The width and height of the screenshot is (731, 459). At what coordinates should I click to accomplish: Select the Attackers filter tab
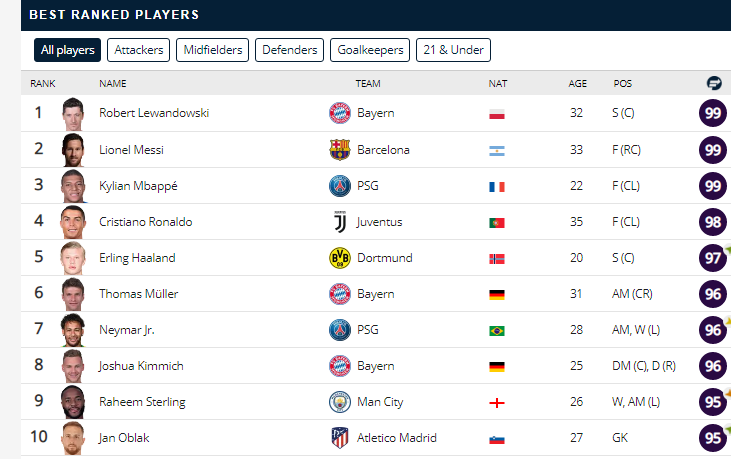point(138,50)
